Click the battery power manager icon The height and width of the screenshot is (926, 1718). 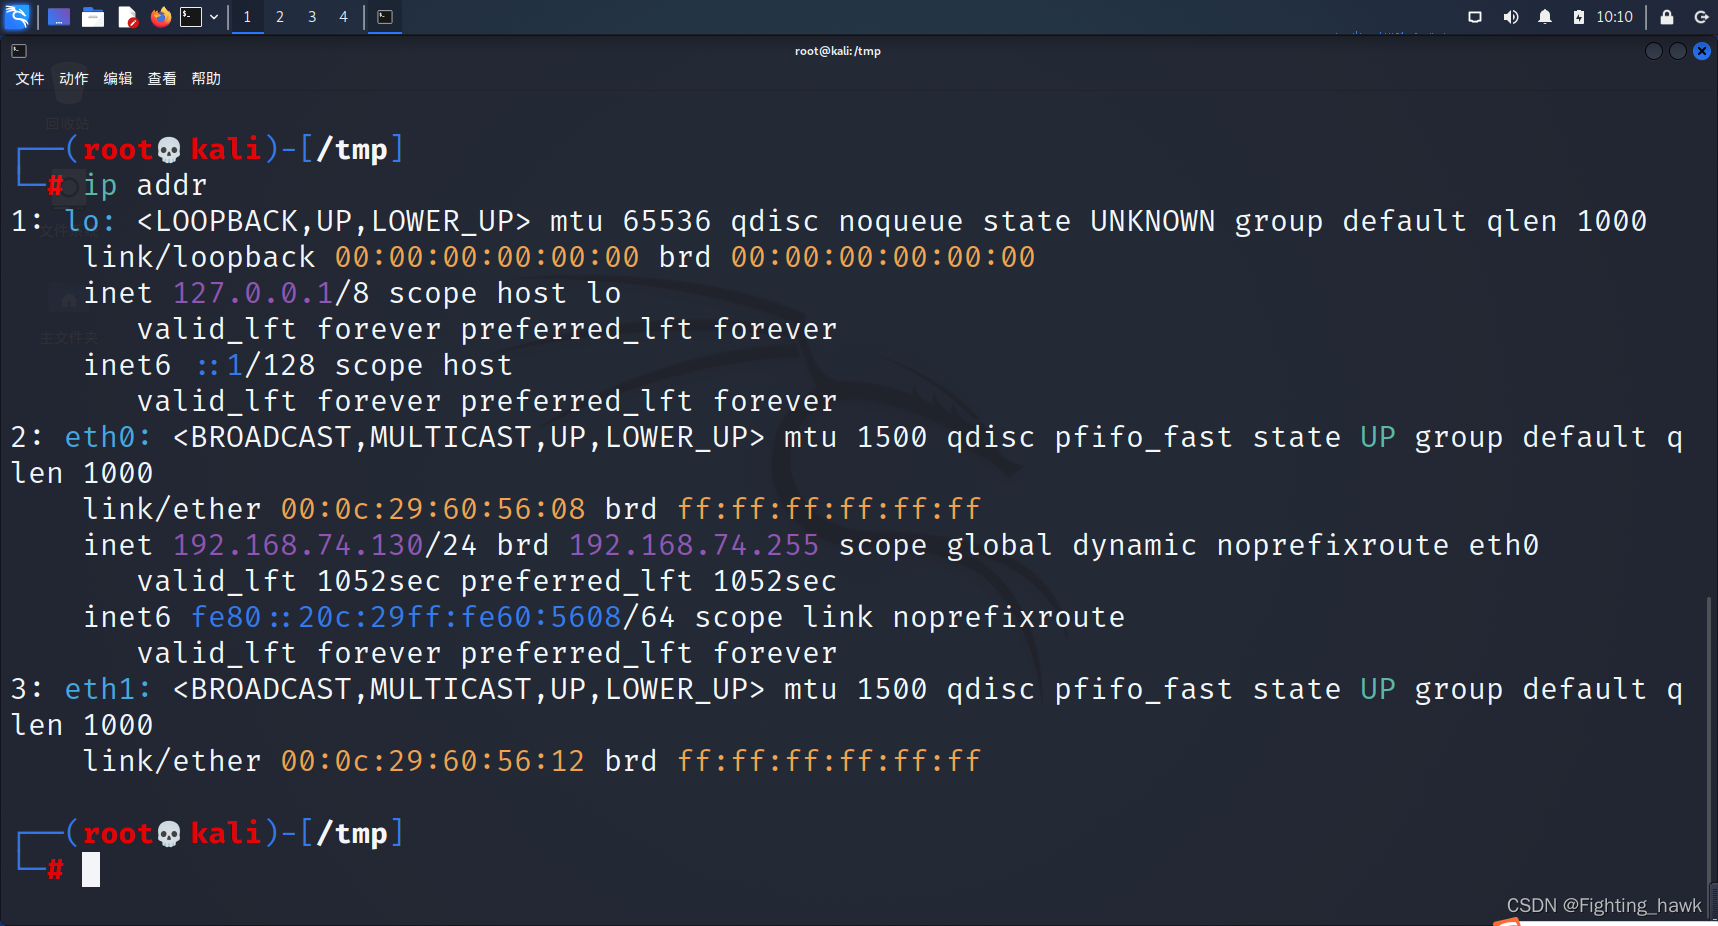(1579, 17)
